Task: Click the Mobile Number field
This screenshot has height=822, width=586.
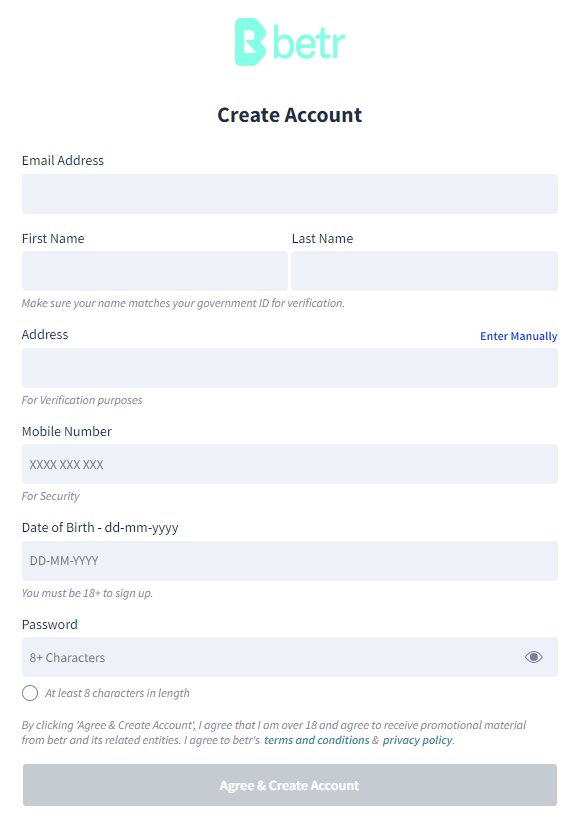Action: point(290,464)
